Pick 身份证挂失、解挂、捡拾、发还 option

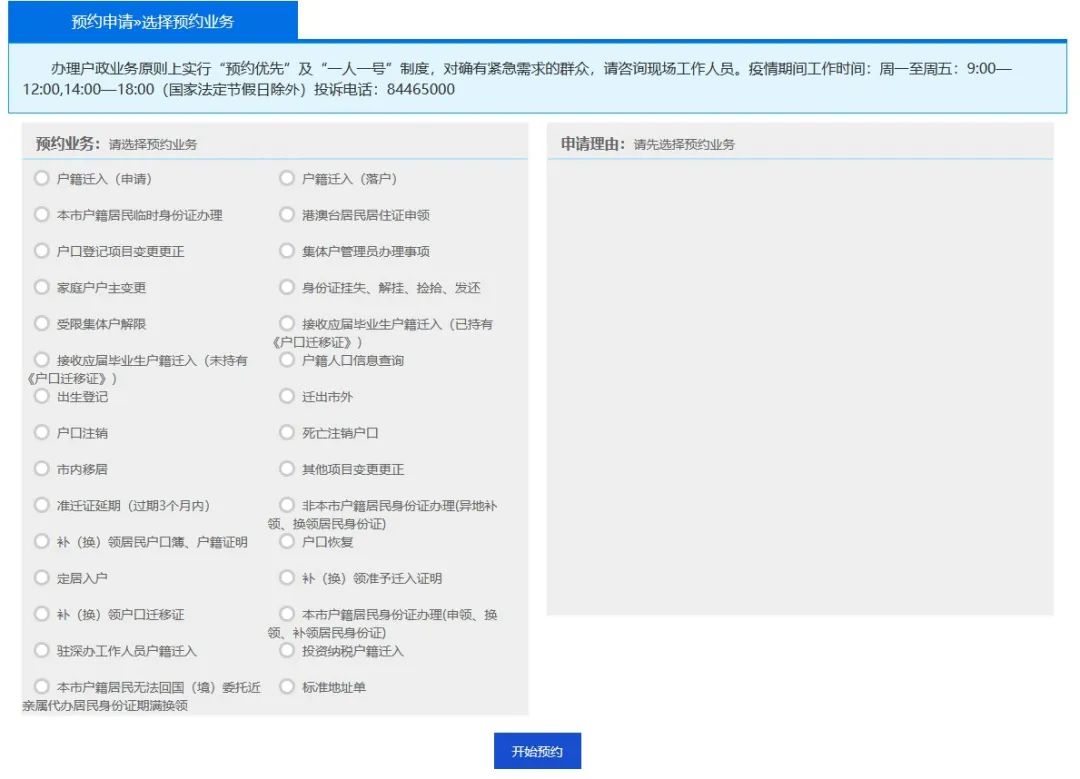pyautogui.click(x=287, y=287)
